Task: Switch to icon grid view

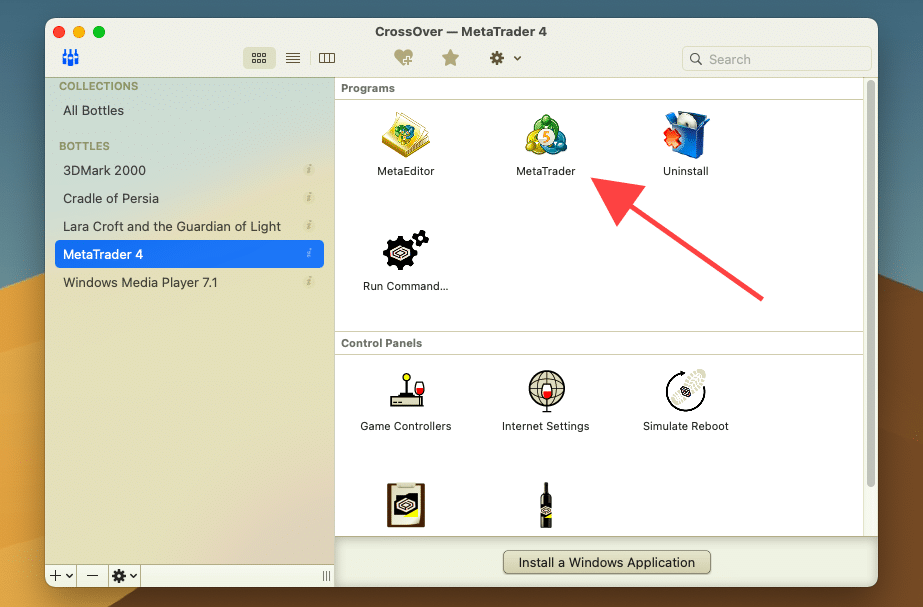Action: 259,58
